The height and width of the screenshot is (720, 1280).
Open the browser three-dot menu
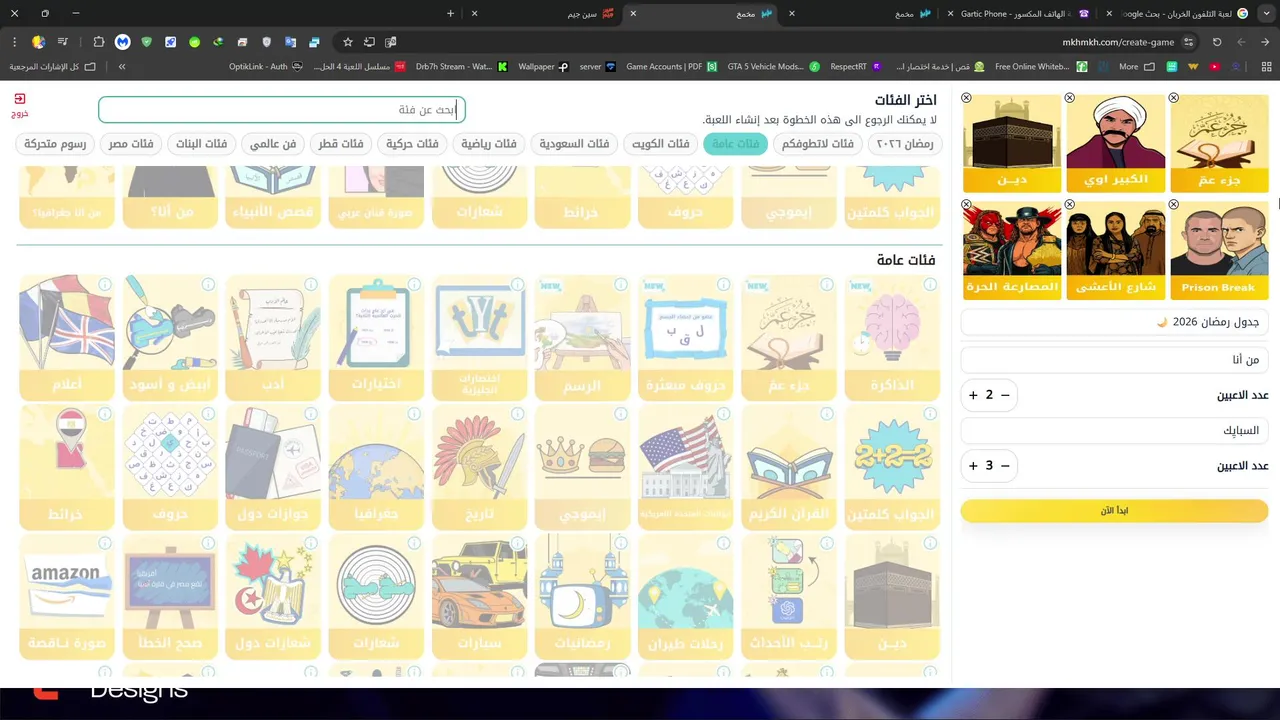point(14,42)
